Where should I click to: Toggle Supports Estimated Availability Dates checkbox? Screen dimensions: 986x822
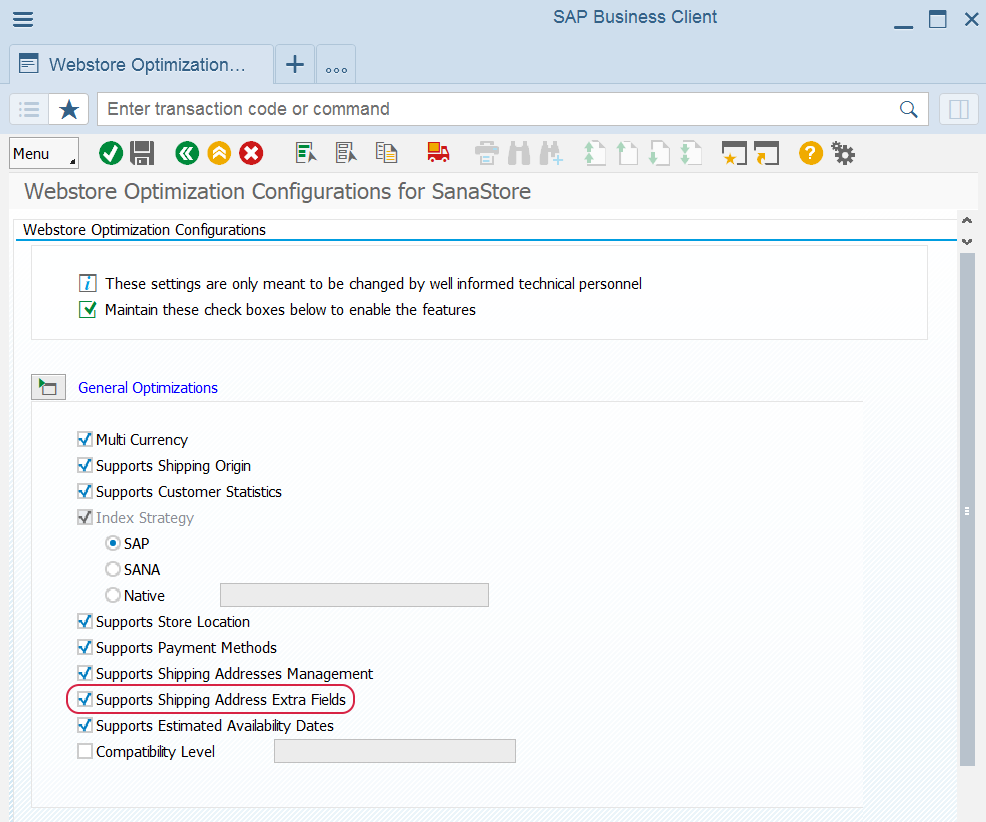coord(84,725)
